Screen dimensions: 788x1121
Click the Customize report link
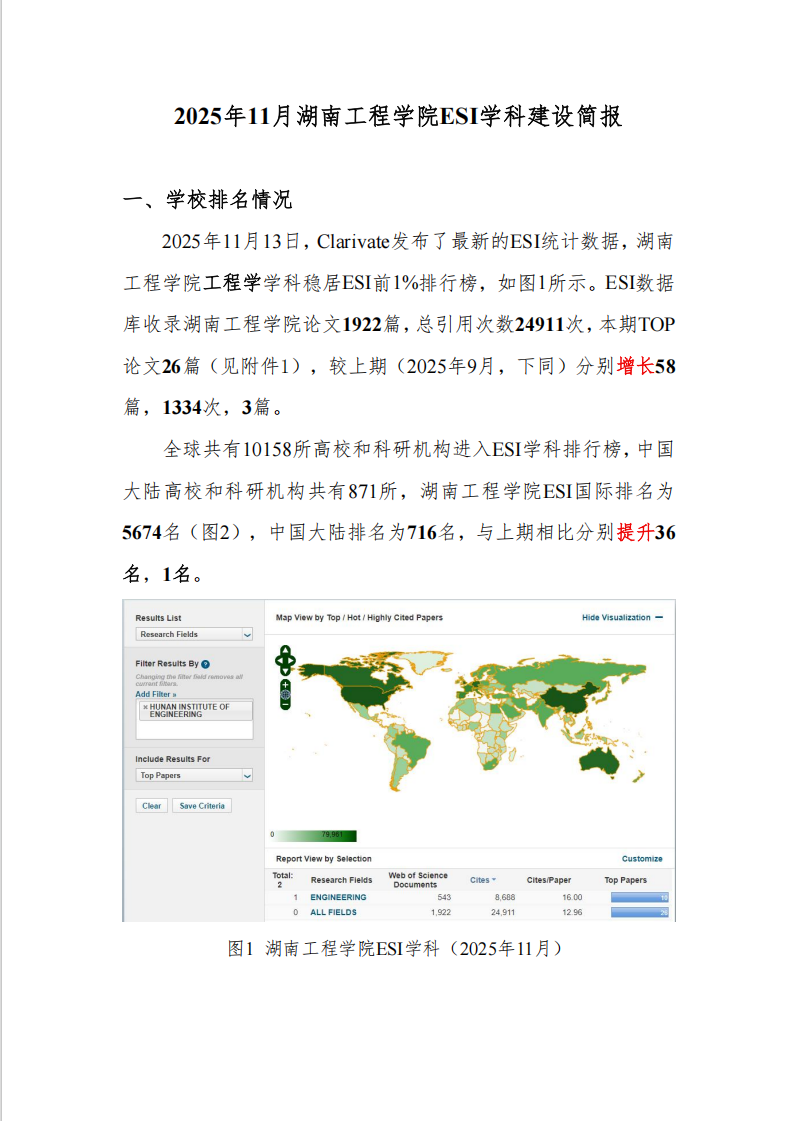pyautogui.click(x=642, y=859)
